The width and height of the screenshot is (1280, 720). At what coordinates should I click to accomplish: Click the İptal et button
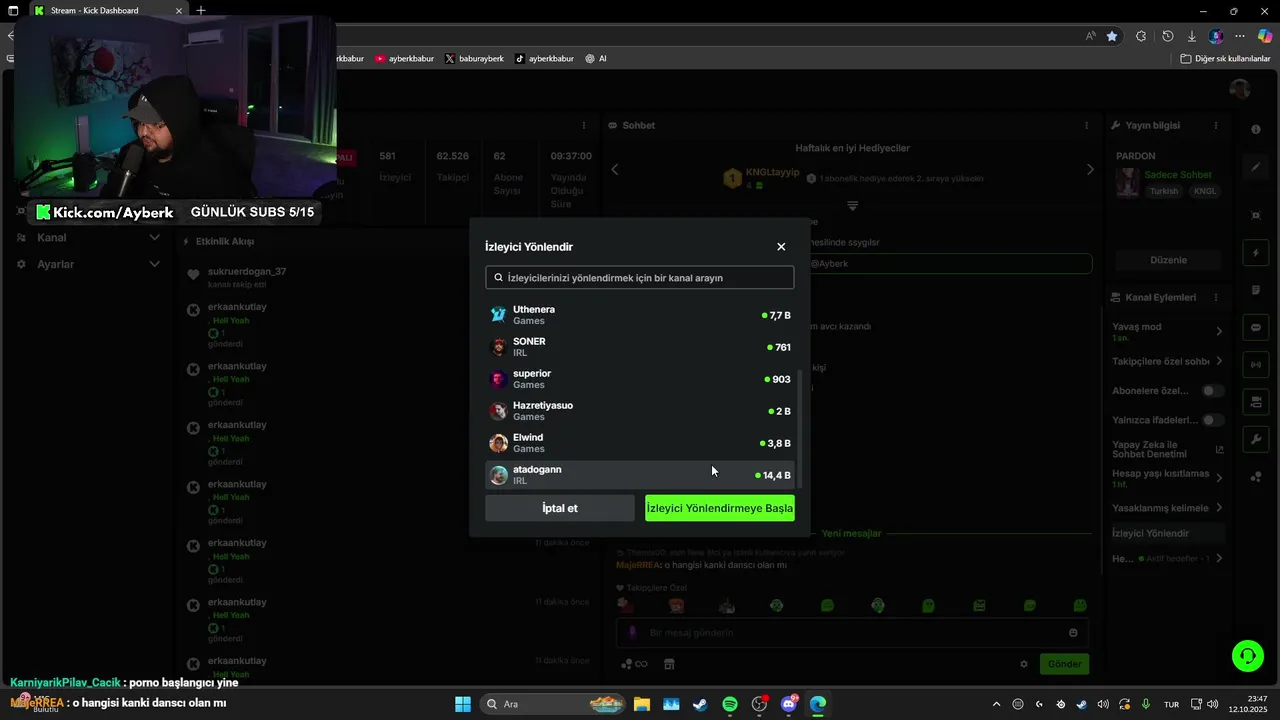pos(560,508)
